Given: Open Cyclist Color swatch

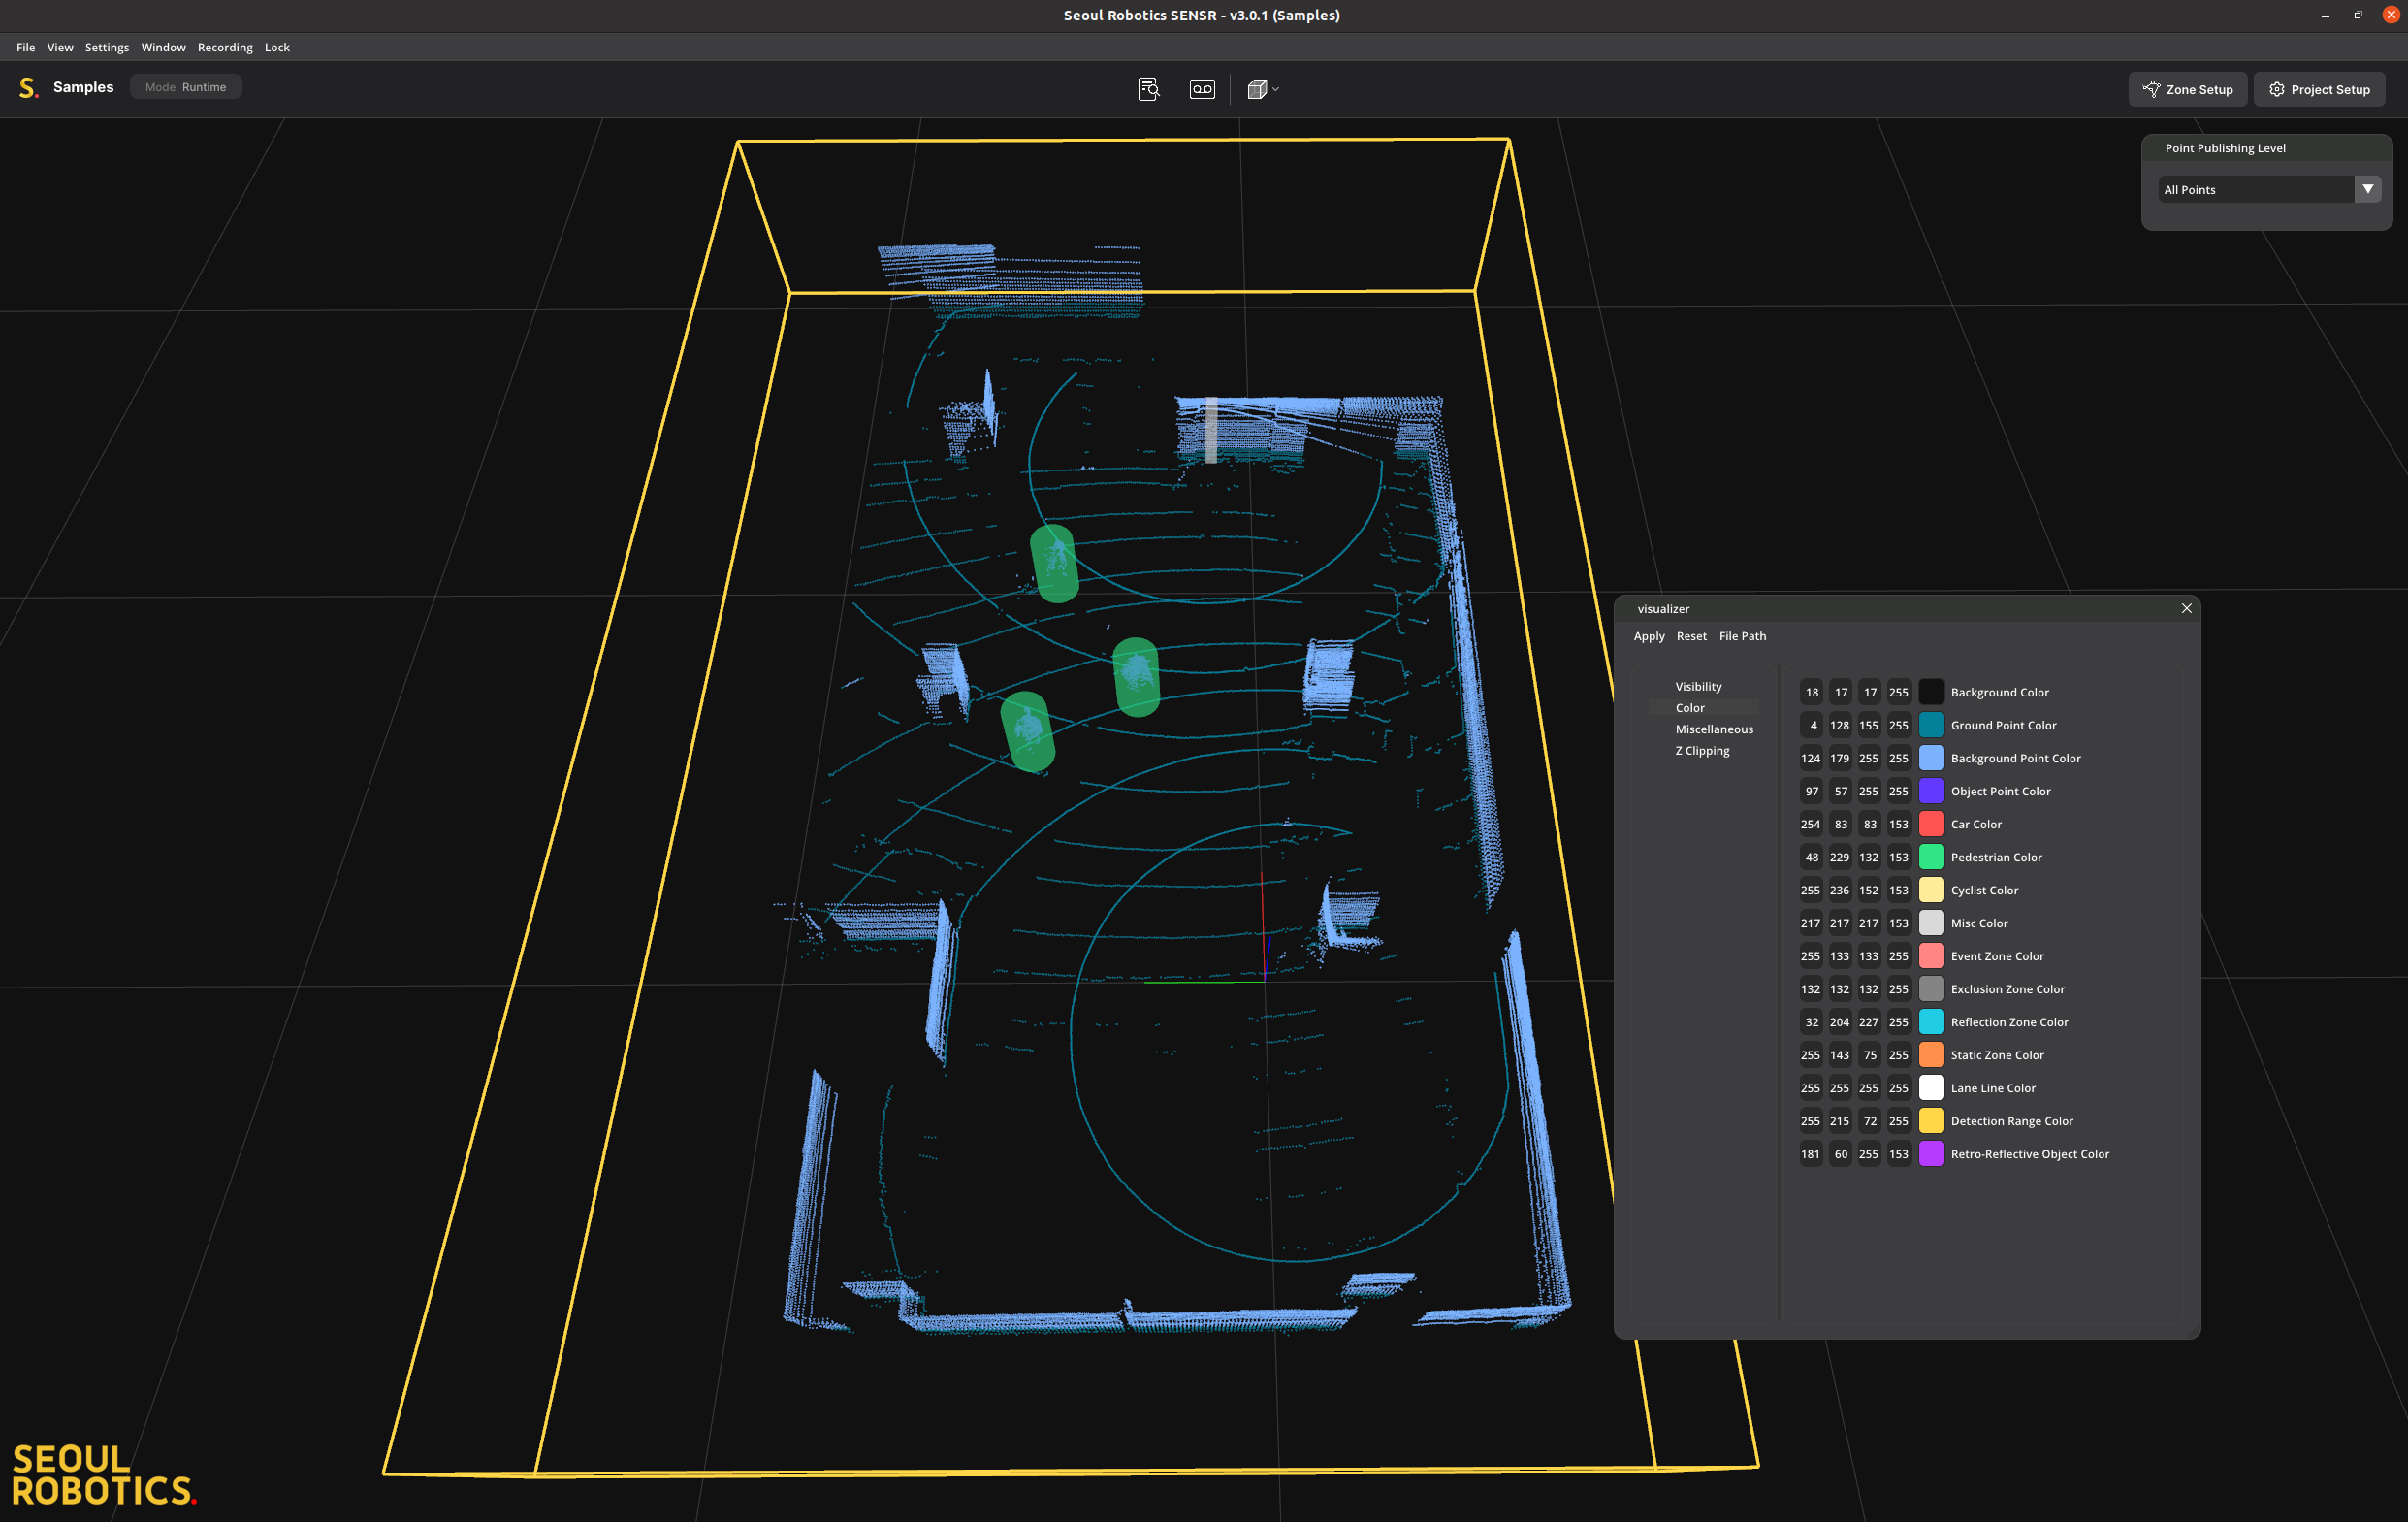Looking at the screenshot, I should click(x=1931, y=890).
